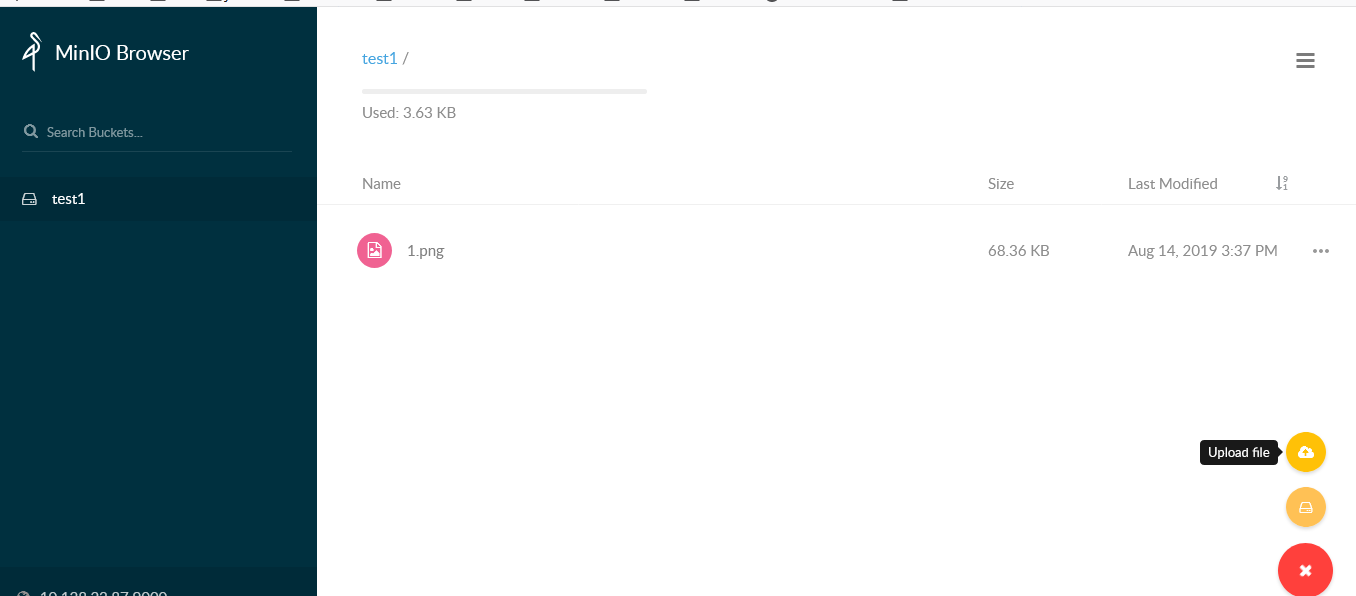
Task: Select 1.png using its pink image icon
Action: pyautogui.click(x=374, y=250)
